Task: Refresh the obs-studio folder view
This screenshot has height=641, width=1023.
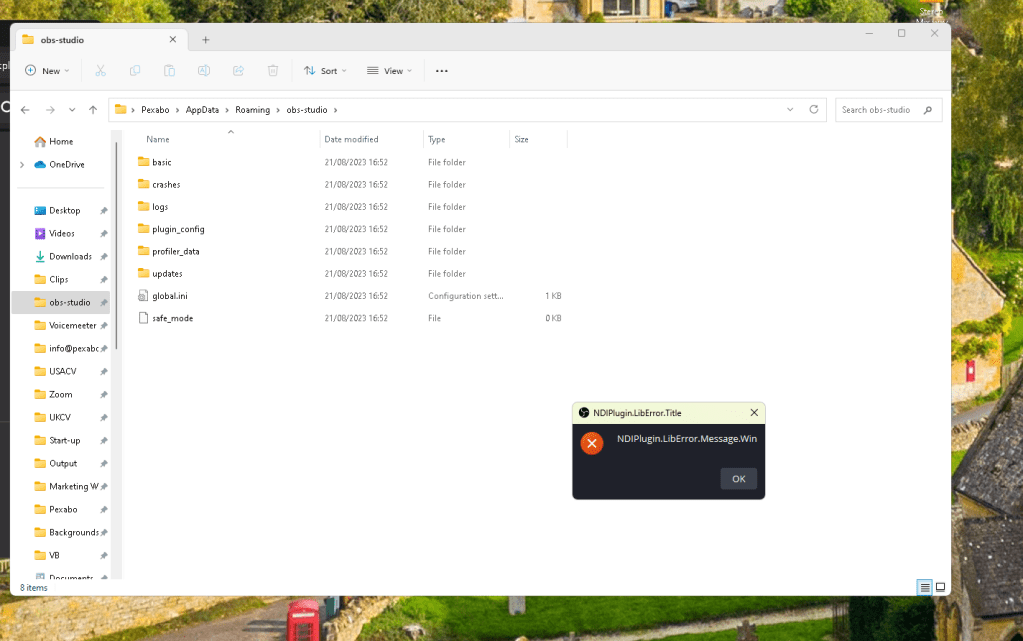Action: [814, 110]
